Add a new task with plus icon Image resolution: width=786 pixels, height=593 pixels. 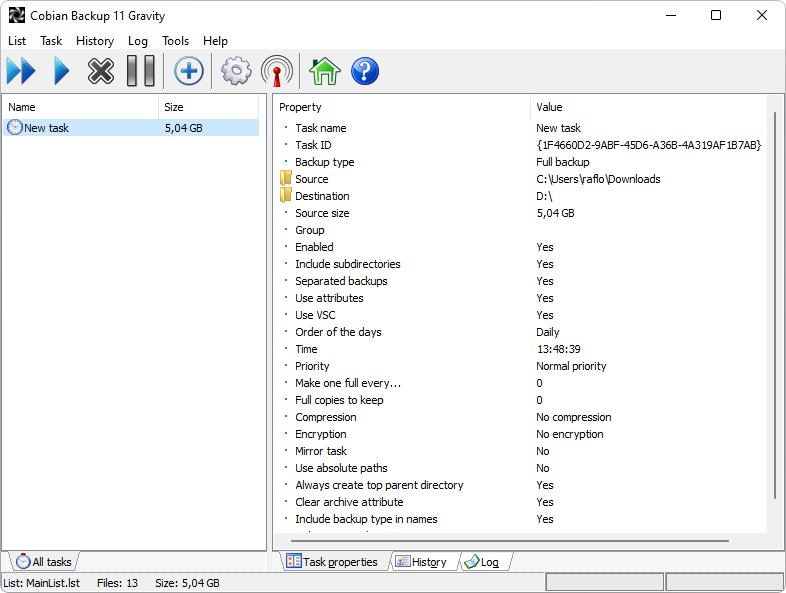(x=189, y=71)
